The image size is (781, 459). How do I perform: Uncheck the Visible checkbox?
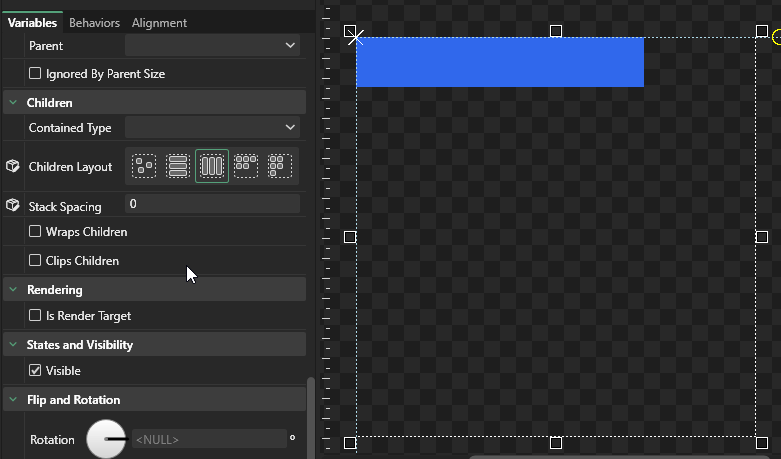point(36,371)
